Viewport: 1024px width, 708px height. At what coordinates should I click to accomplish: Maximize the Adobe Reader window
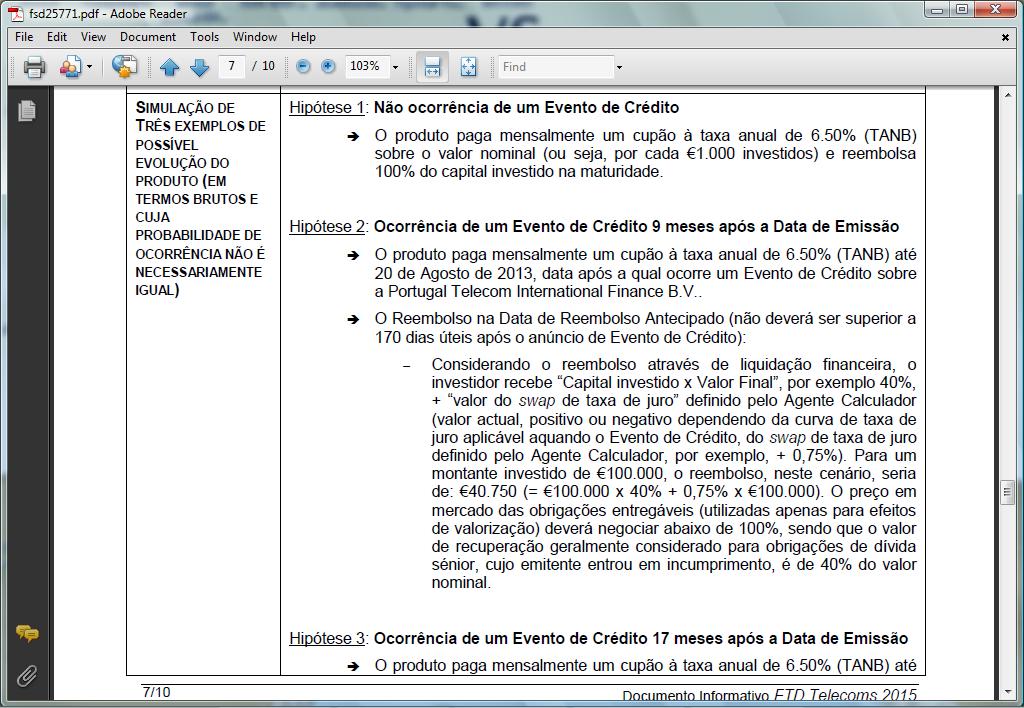point(962,10)
